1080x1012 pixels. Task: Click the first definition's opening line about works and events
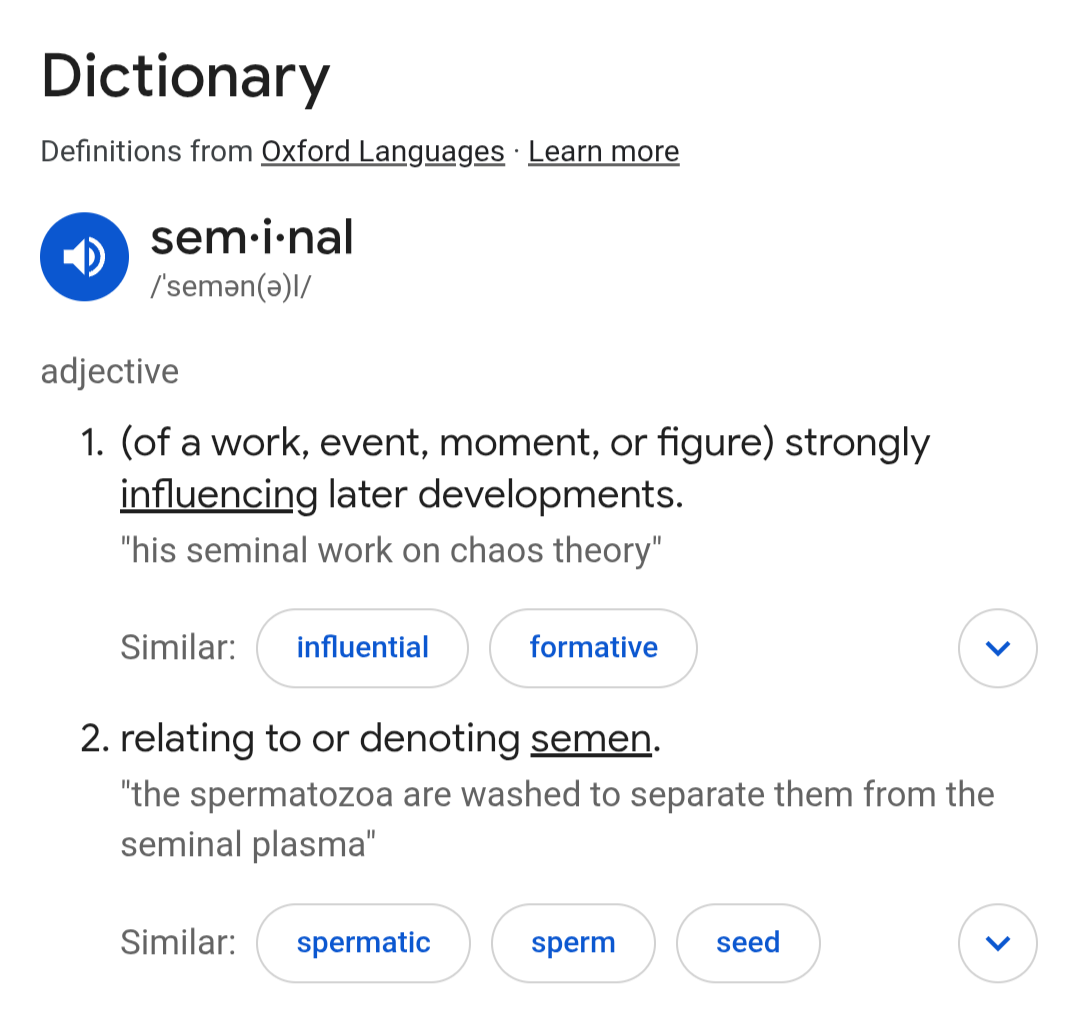525,443
